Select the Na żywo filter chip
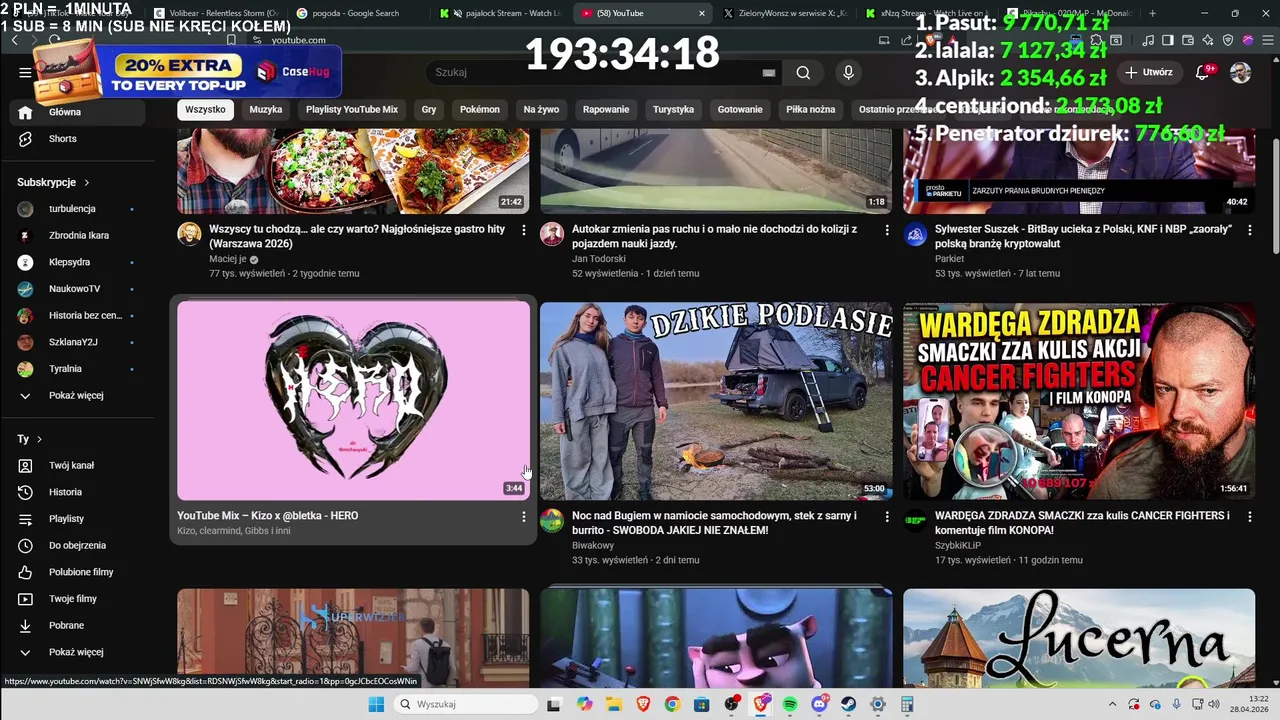Screen dimensions: 1280x720 coord(541,109)
